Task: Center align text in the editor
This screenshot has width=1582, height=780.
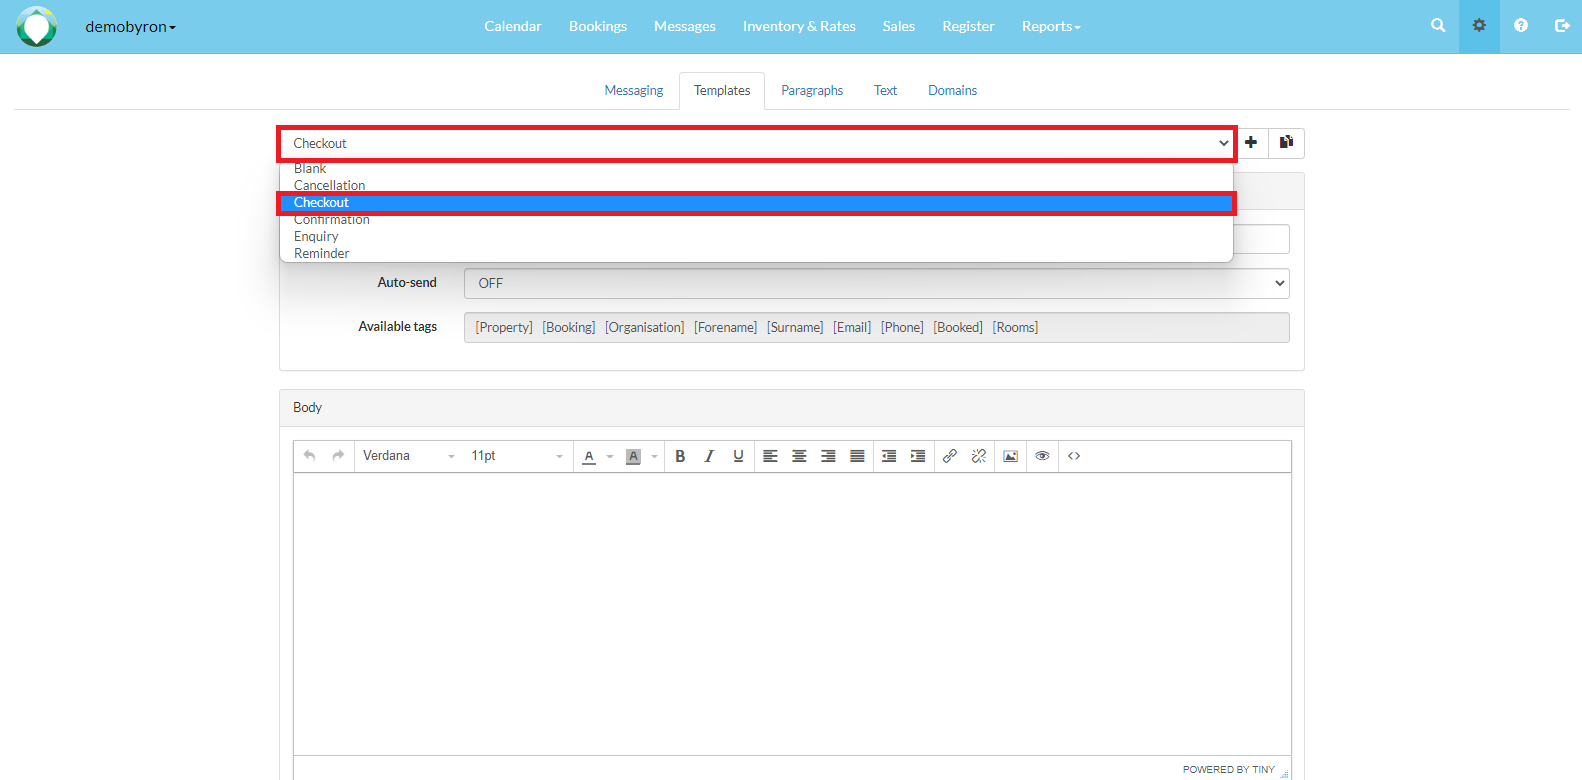Action: pos(799,456)
